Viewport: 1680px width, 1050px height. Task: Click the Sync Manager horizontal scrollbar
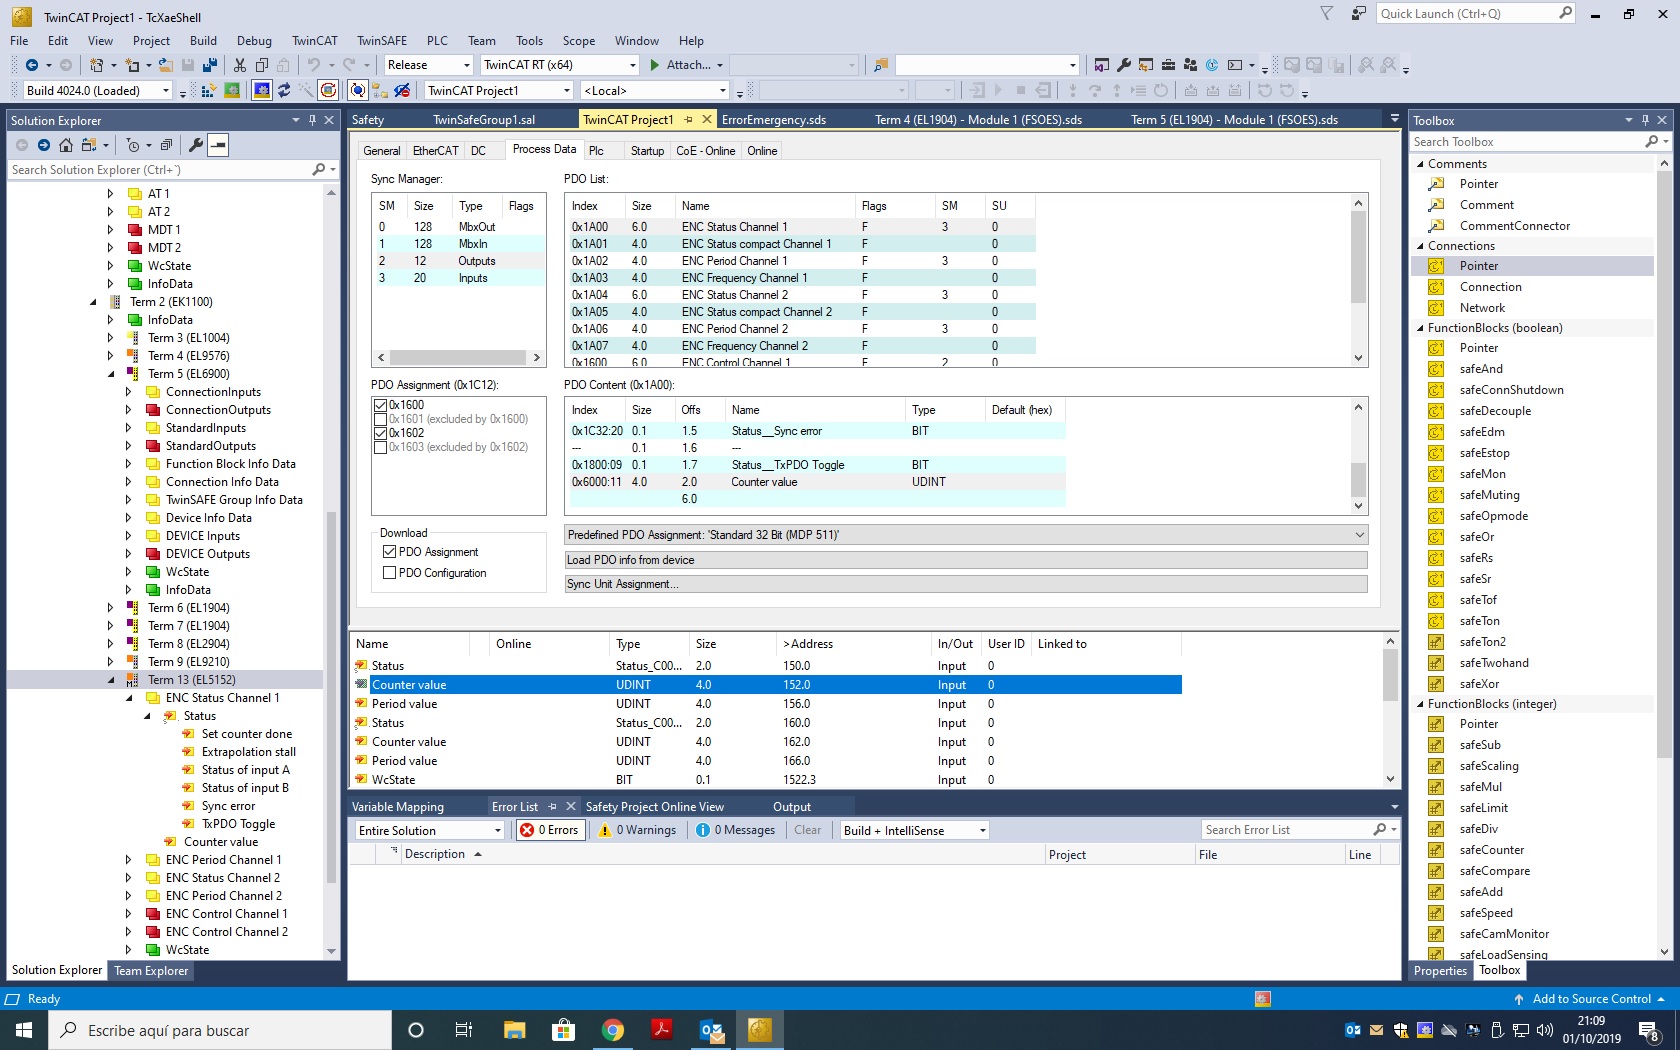coord(458,357)
